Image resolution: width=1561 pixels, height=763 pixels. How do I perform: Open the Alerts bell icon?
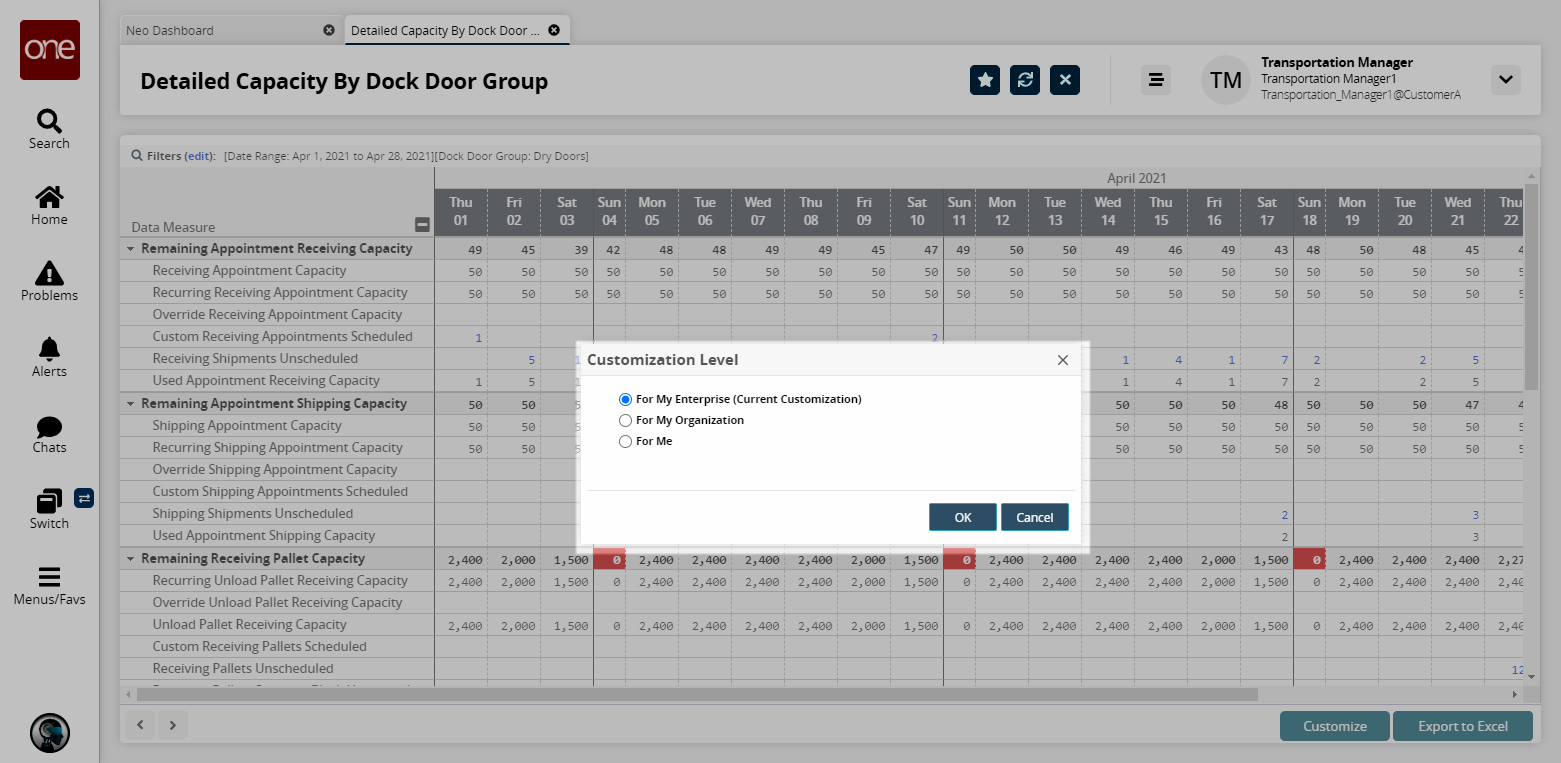click(x=49, y=349)
